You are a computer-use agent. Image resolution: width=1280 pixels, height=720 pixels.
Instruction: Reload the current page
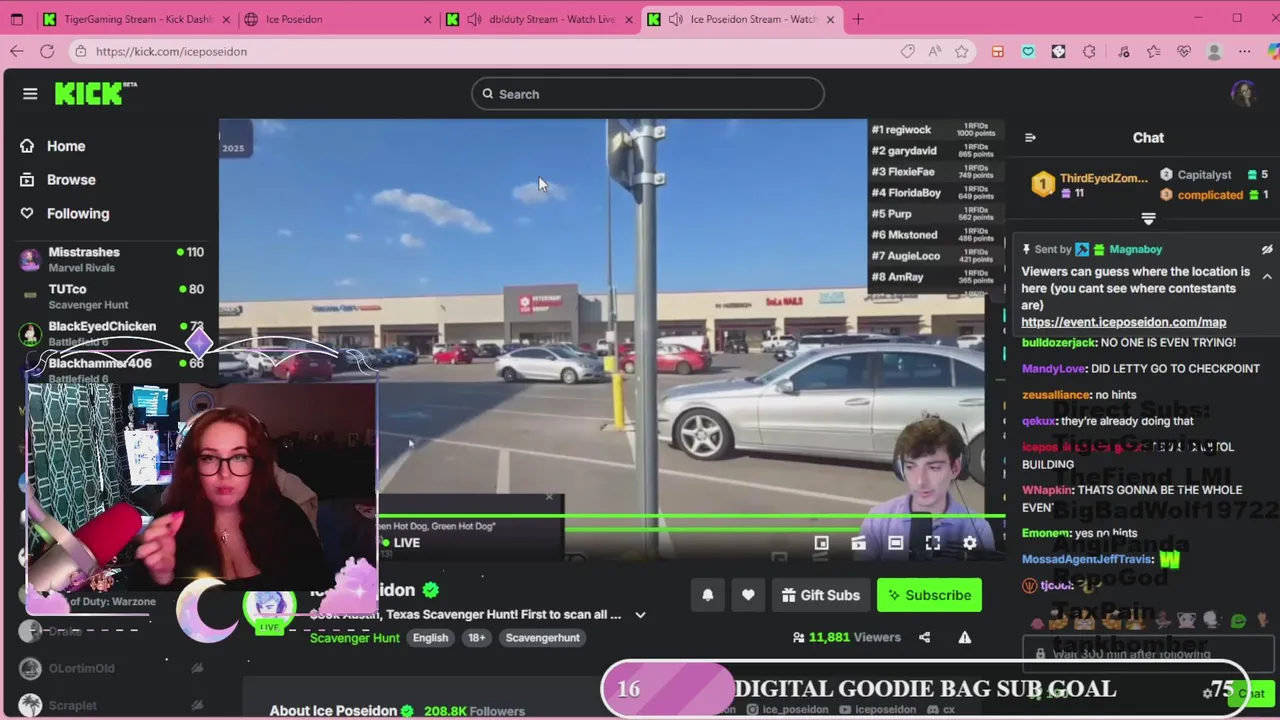click(47, 51)
